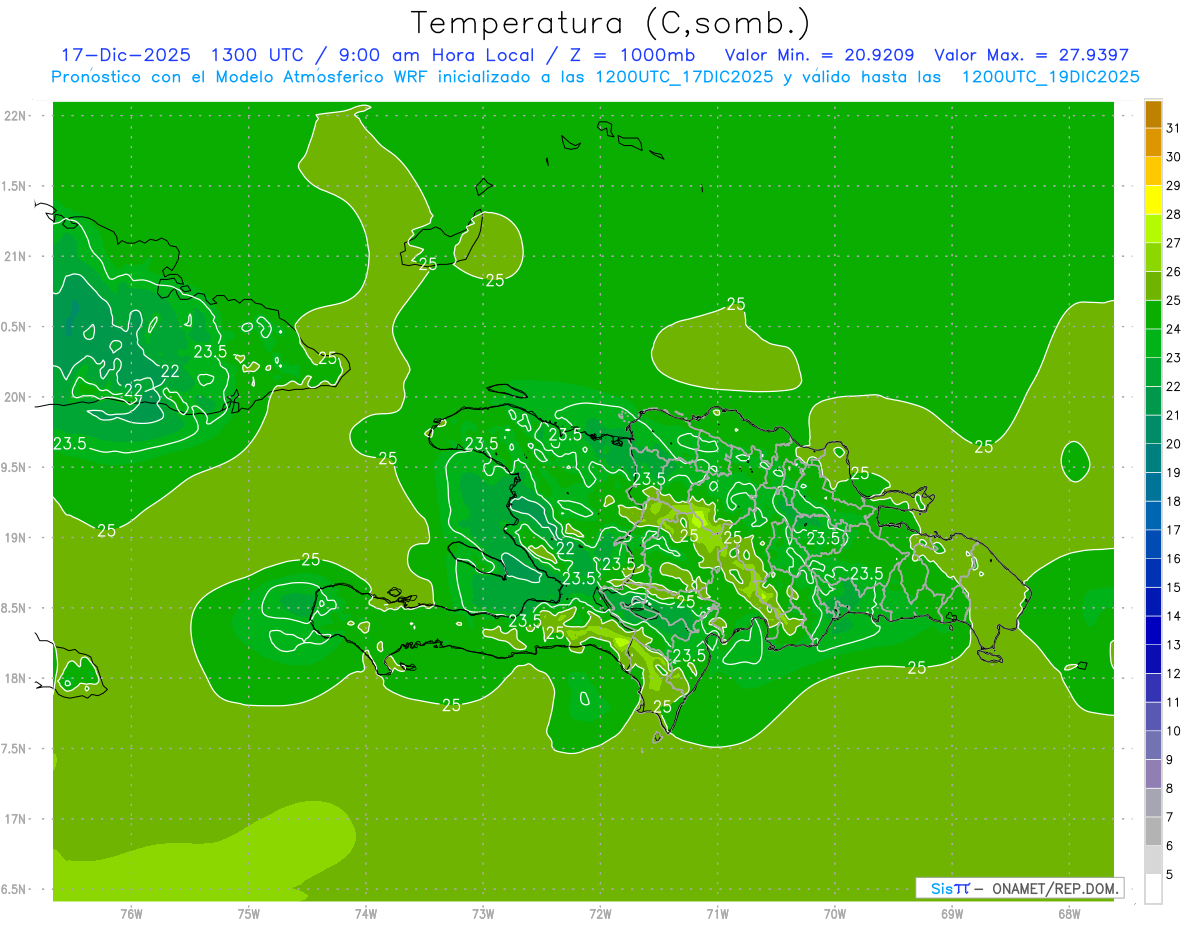This screenshot has height=927, width=1200.
Task: Click the '69W' longitude axis label
Action: pyautogui.click(x=952, y=913)
